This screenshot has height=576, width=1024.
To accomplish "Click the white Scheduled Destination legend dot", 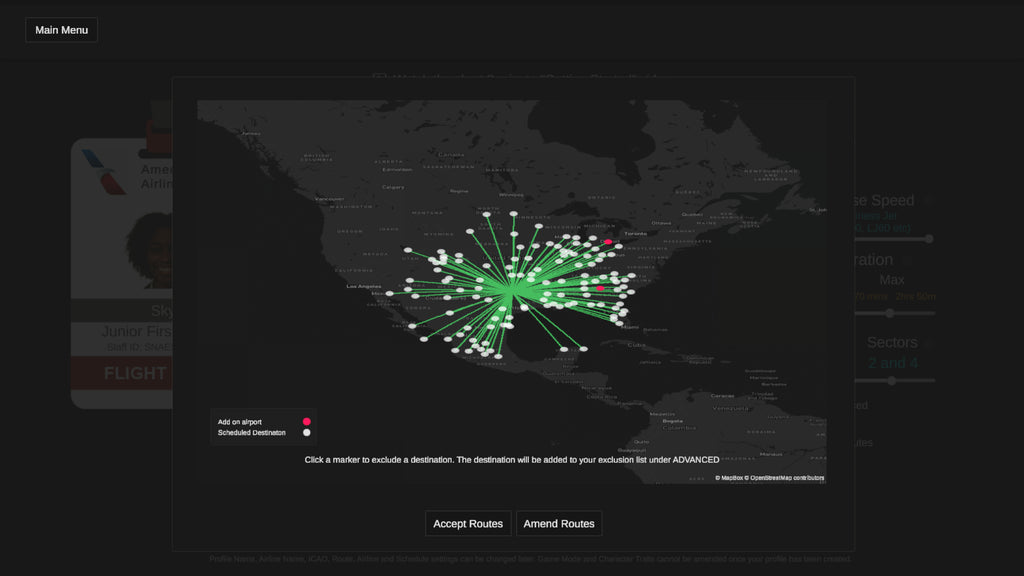I will point(307,433).
